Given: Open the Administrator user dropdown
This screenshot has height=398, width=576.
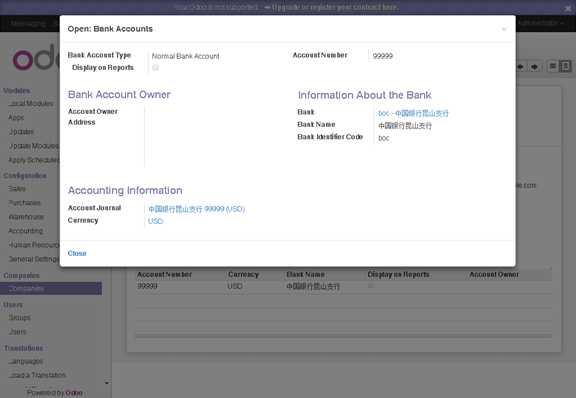Looking at the screenshot, I should (540, 23).
